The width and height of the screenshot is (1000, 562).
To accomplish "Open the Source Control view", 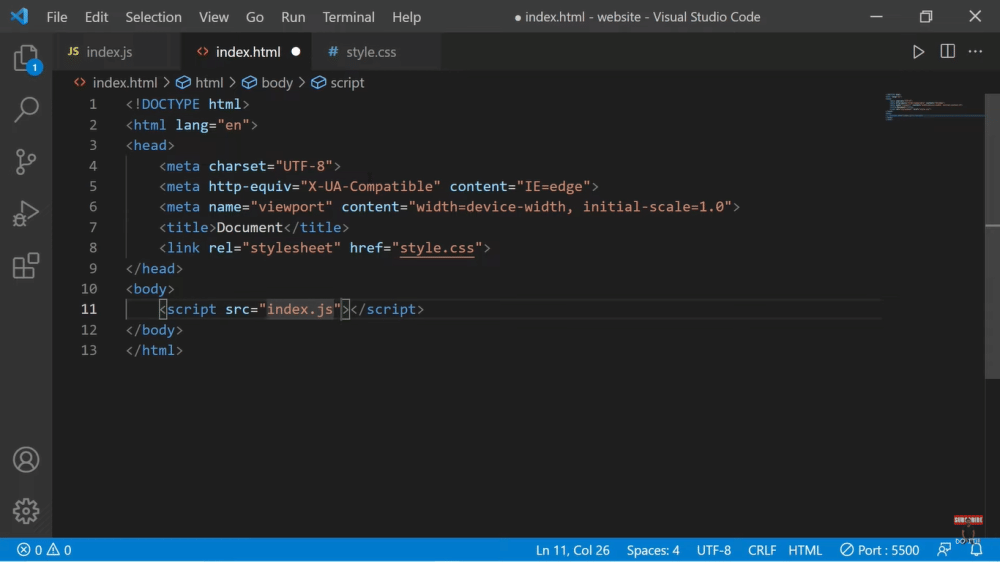I will click(26, 162).
